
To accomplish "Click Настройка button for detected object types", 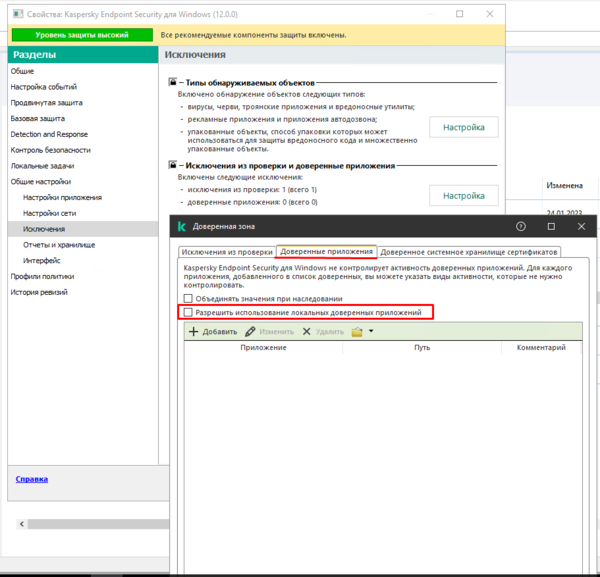I will pyautogui.click(x=463, y=127).
